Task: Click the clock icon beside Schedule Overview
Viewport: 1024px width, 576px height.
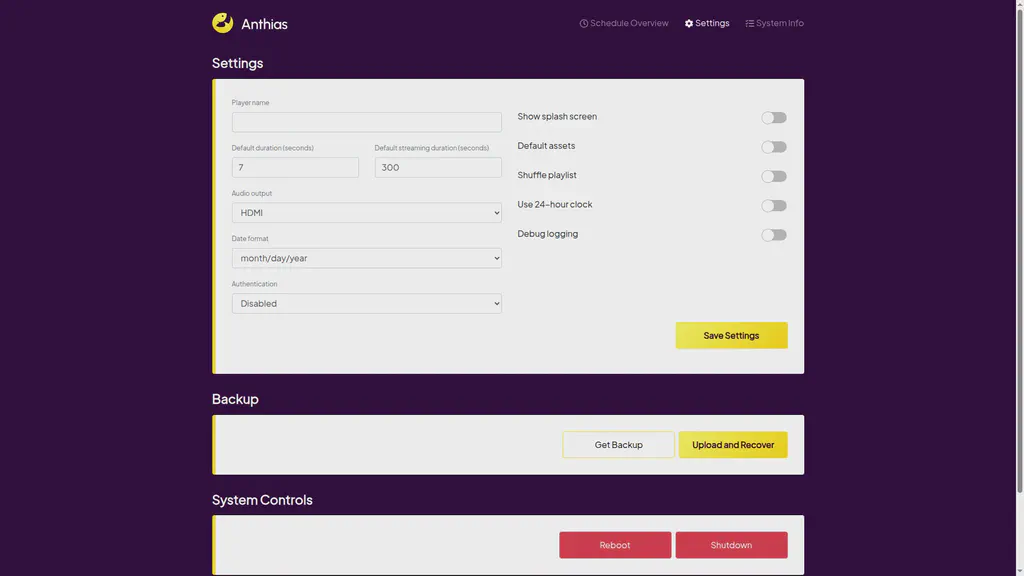Action: click(x=582, y=22)
